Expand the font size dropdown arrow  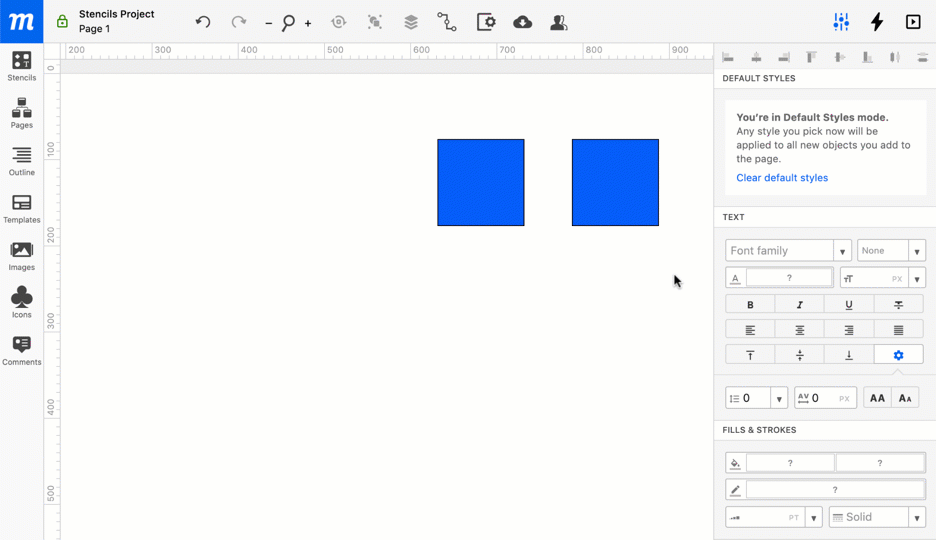(917, 279)
